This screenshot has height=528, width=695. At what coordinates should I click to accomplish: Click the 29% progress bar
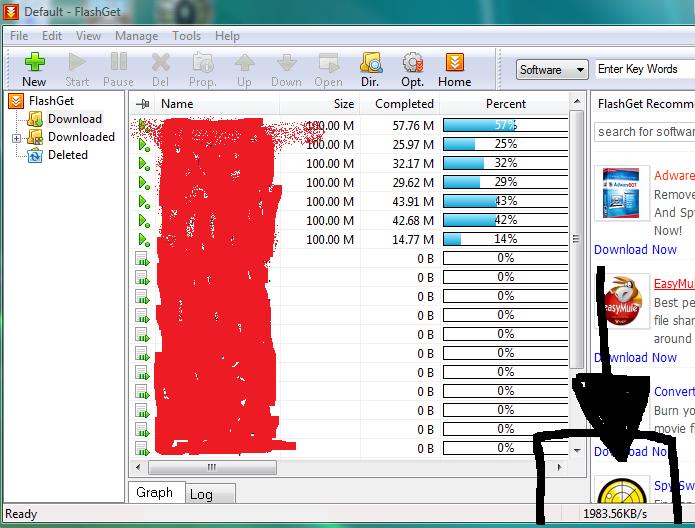(506, 182)
